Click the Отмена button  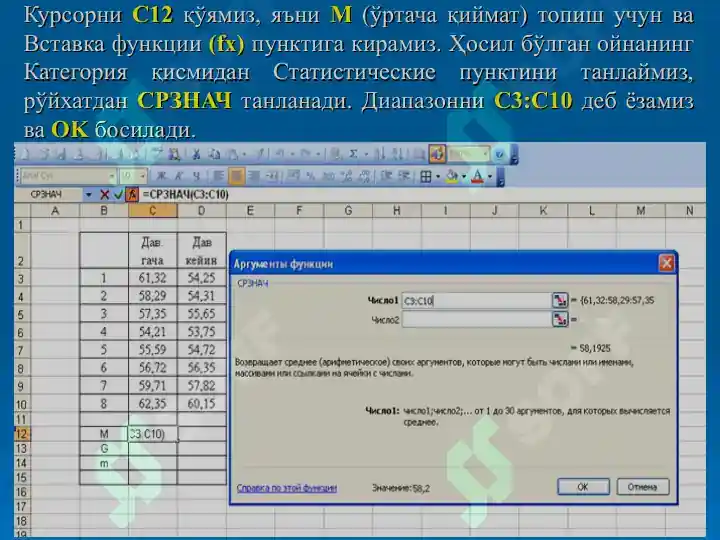(x=642, y=487)
